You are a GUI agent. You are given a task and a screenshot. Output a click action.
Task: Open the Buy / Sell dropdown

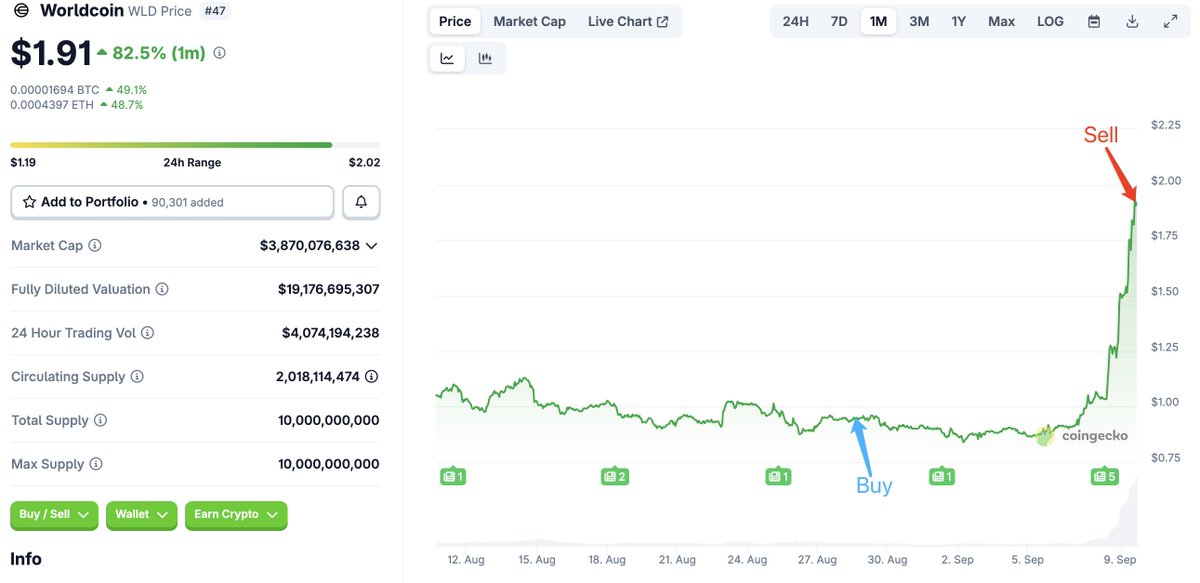[54, 515]
